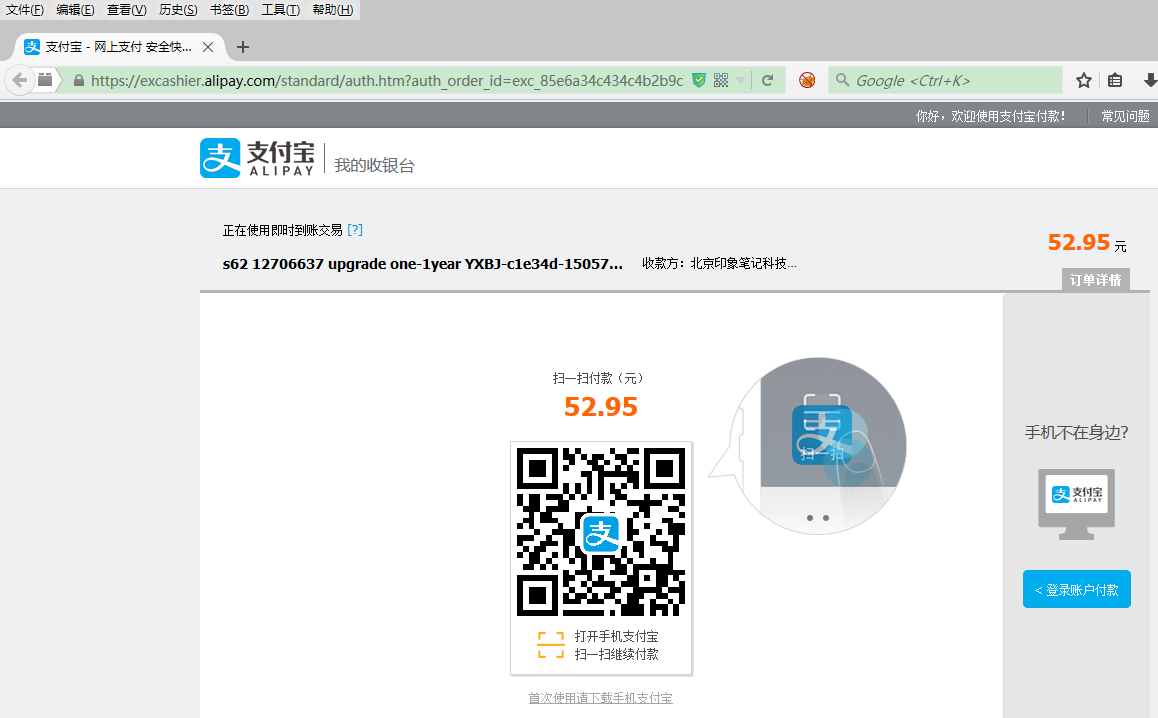Click the 登录账户付款 blue button
Image resolution: width=1158 pixels, height=718 pixels.
[1076, 589]
